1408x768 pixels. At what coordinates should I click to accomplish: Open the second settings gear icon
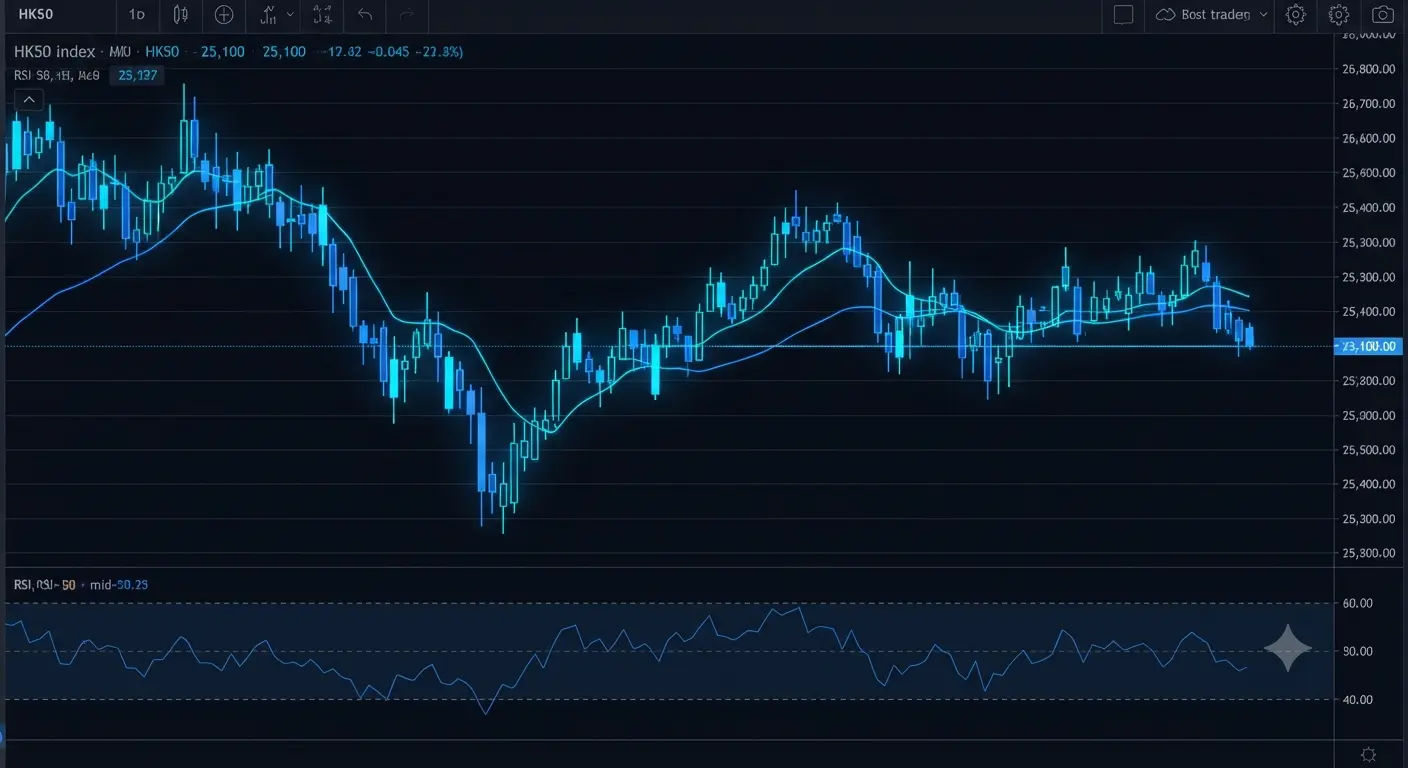pos(1339,15)
